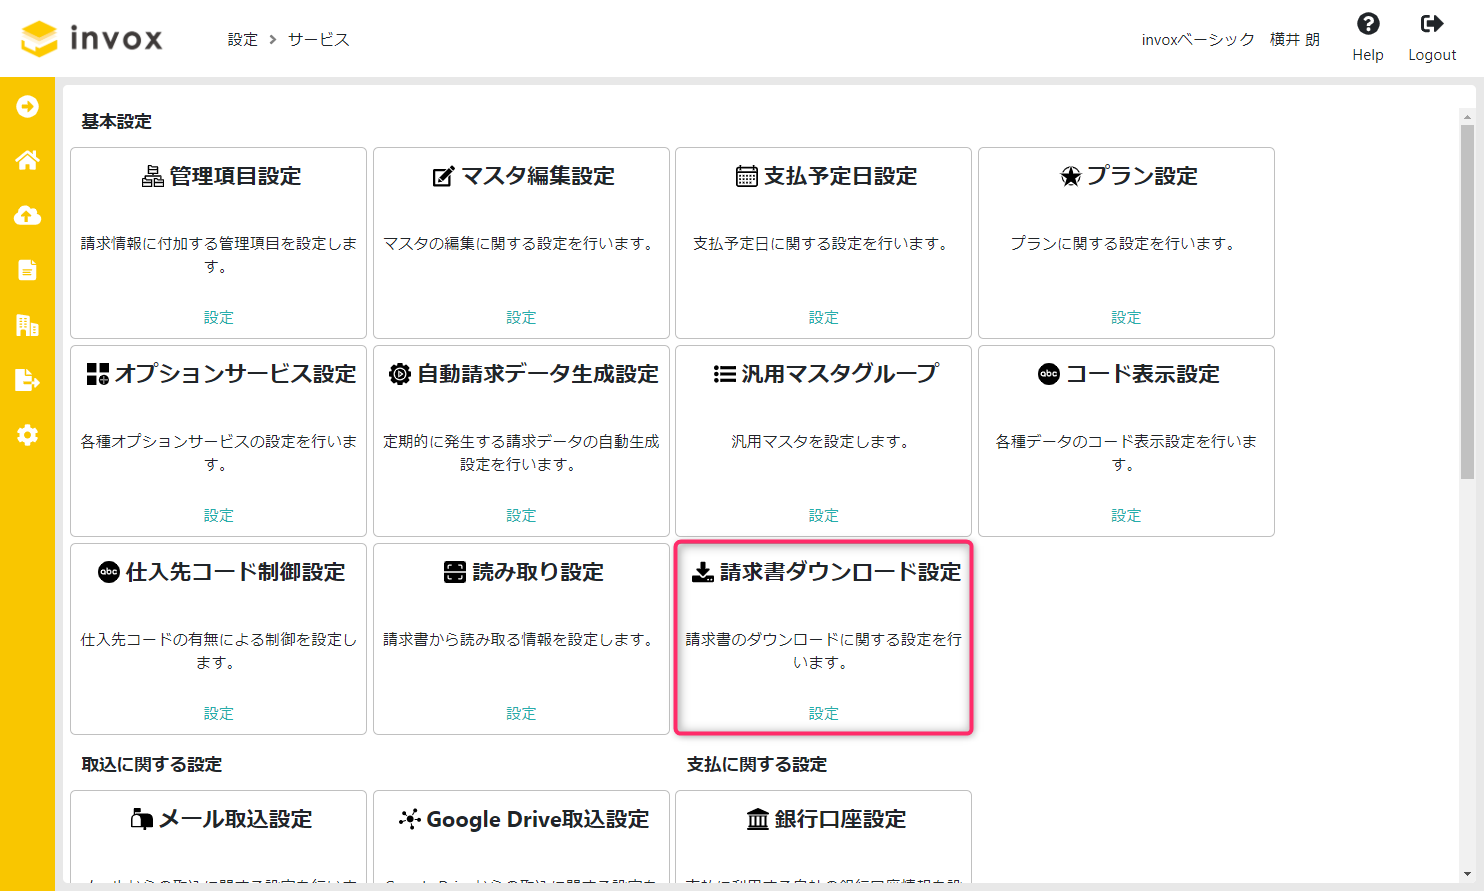Click 設定 in the breadcrumb navigation
This screenshot has width=1484, height=891.
[243, 38]
